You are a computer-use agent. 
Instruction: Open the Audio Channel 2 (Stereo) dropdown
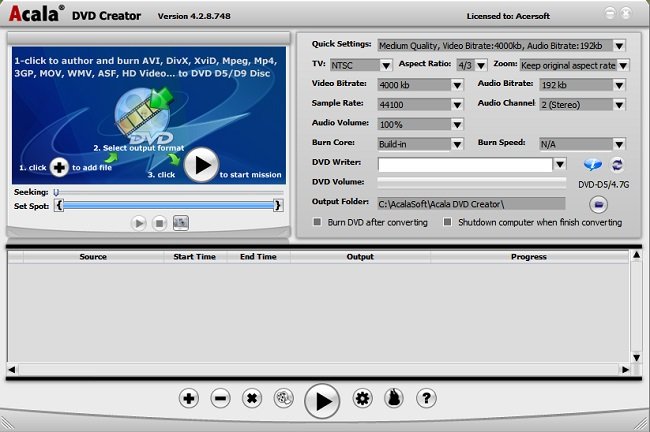point(619,105)
